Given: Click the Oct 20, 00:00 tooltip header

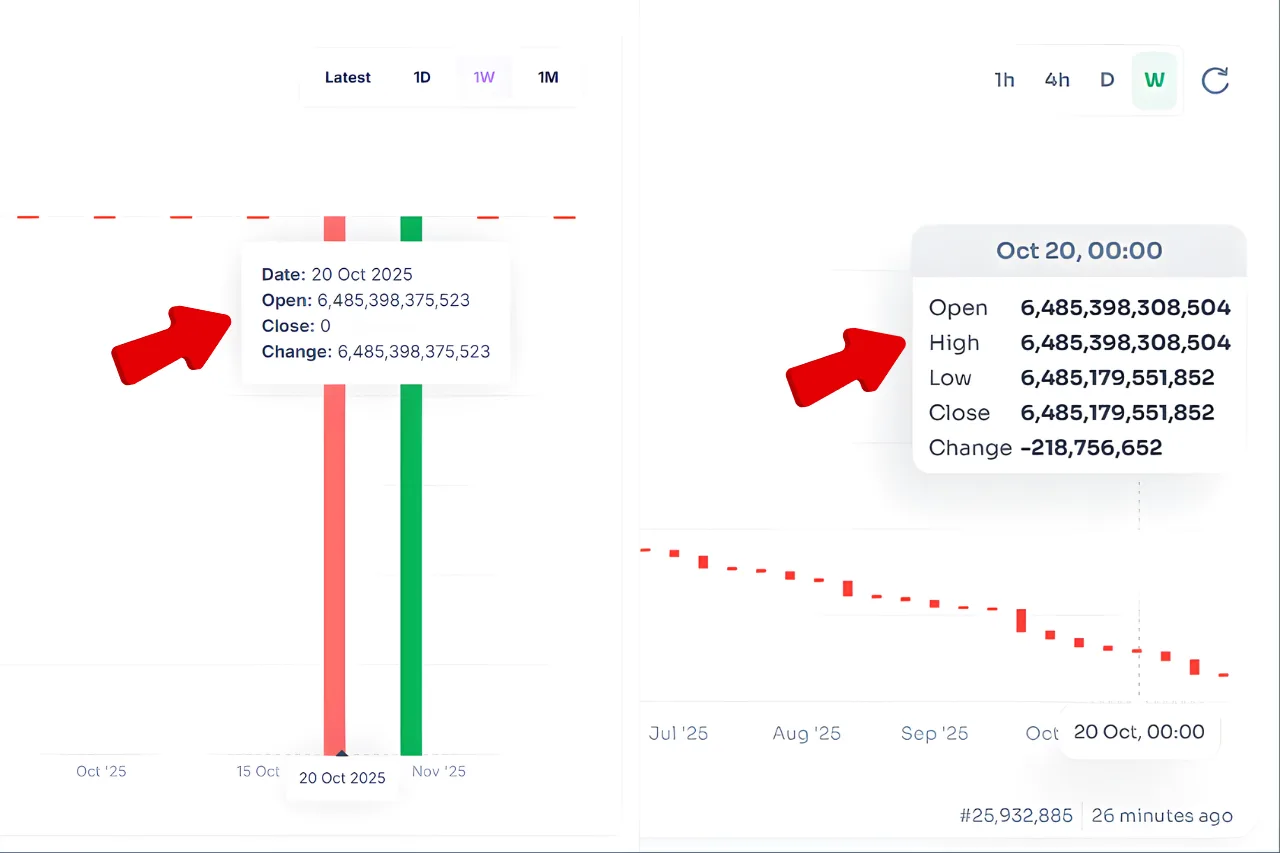Looking at the screenshot, I should click(x=1079, y=251).
